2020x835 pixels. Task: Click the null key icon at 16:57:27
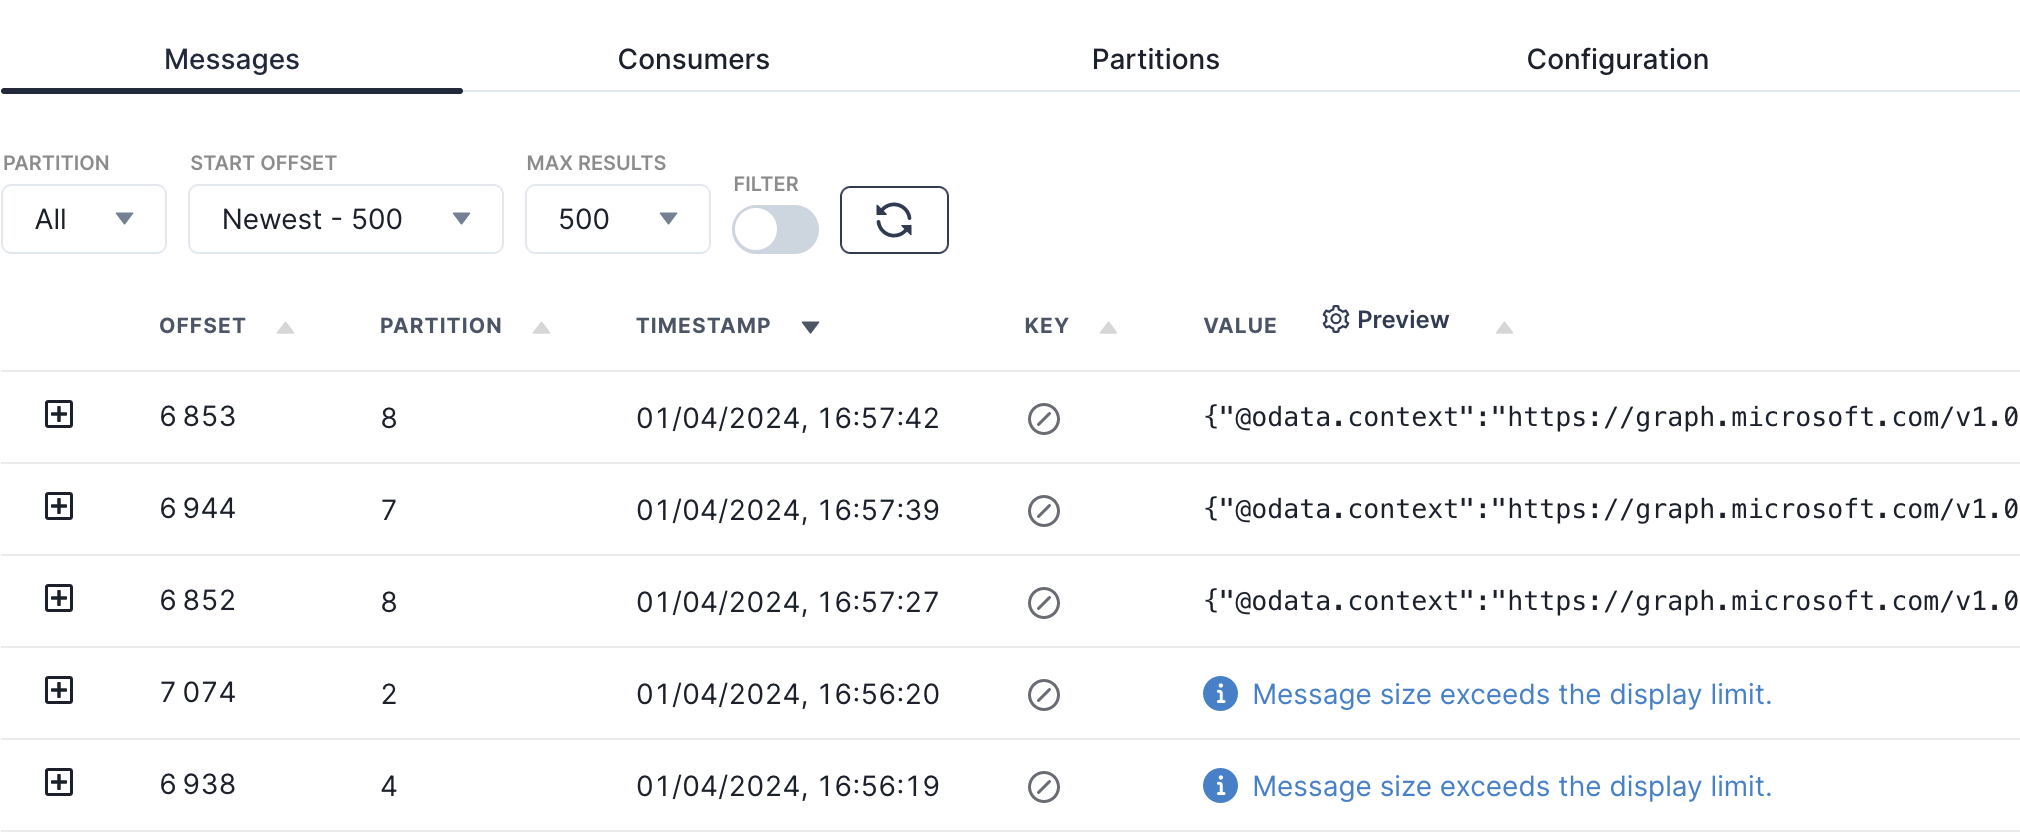[1044, 602]
